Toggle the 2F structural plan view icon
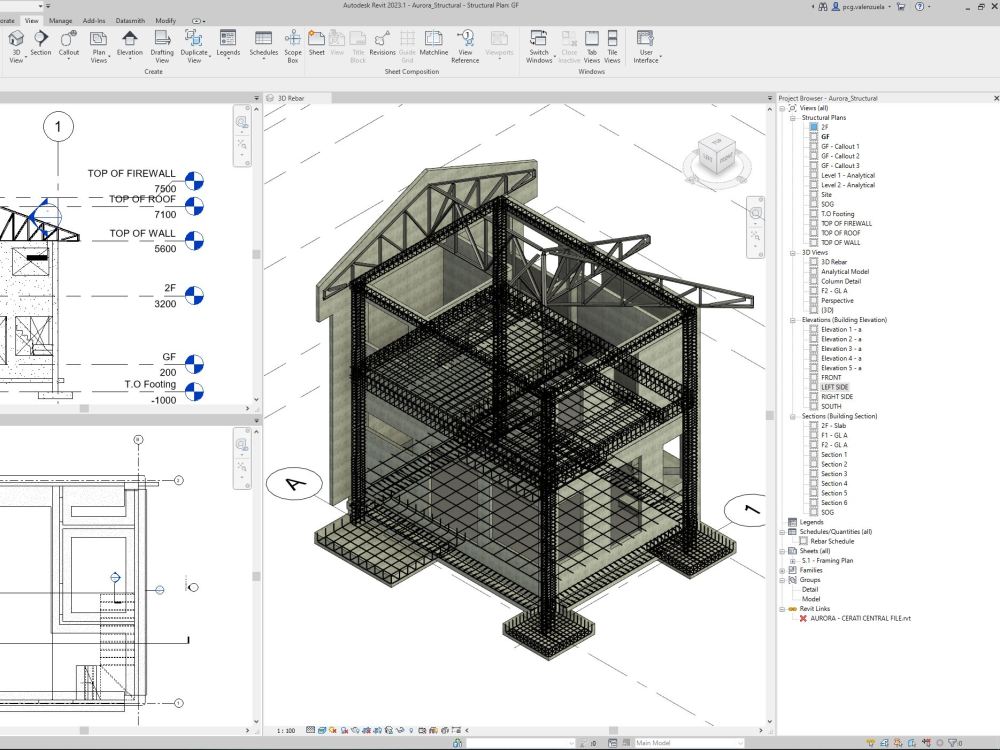Viewport: 1000px width, 750px height. (x=814, y=127)
